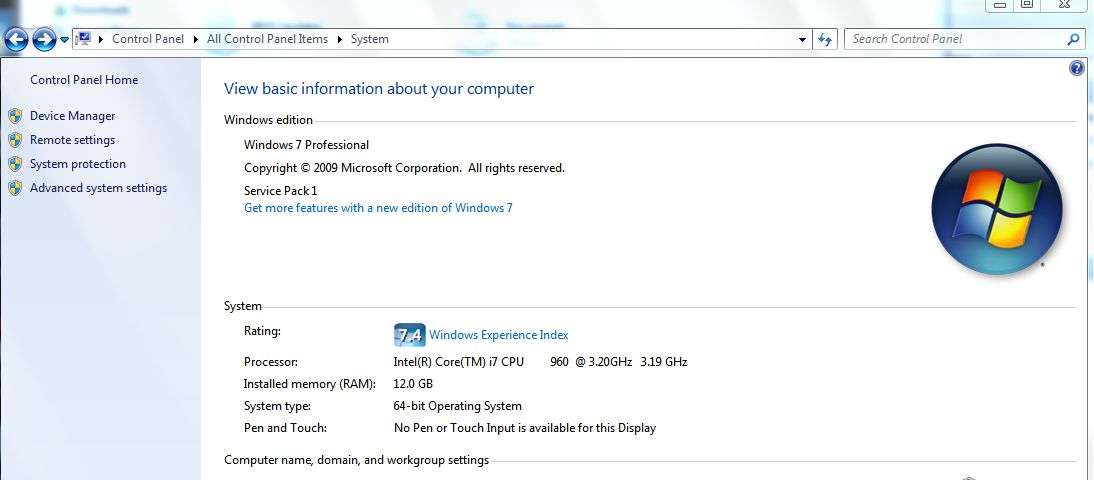Image resolution: width=1094 pixels, height=480 pixels.
Task: Select Control Panel breadcrumb
Action: [148, 39]
